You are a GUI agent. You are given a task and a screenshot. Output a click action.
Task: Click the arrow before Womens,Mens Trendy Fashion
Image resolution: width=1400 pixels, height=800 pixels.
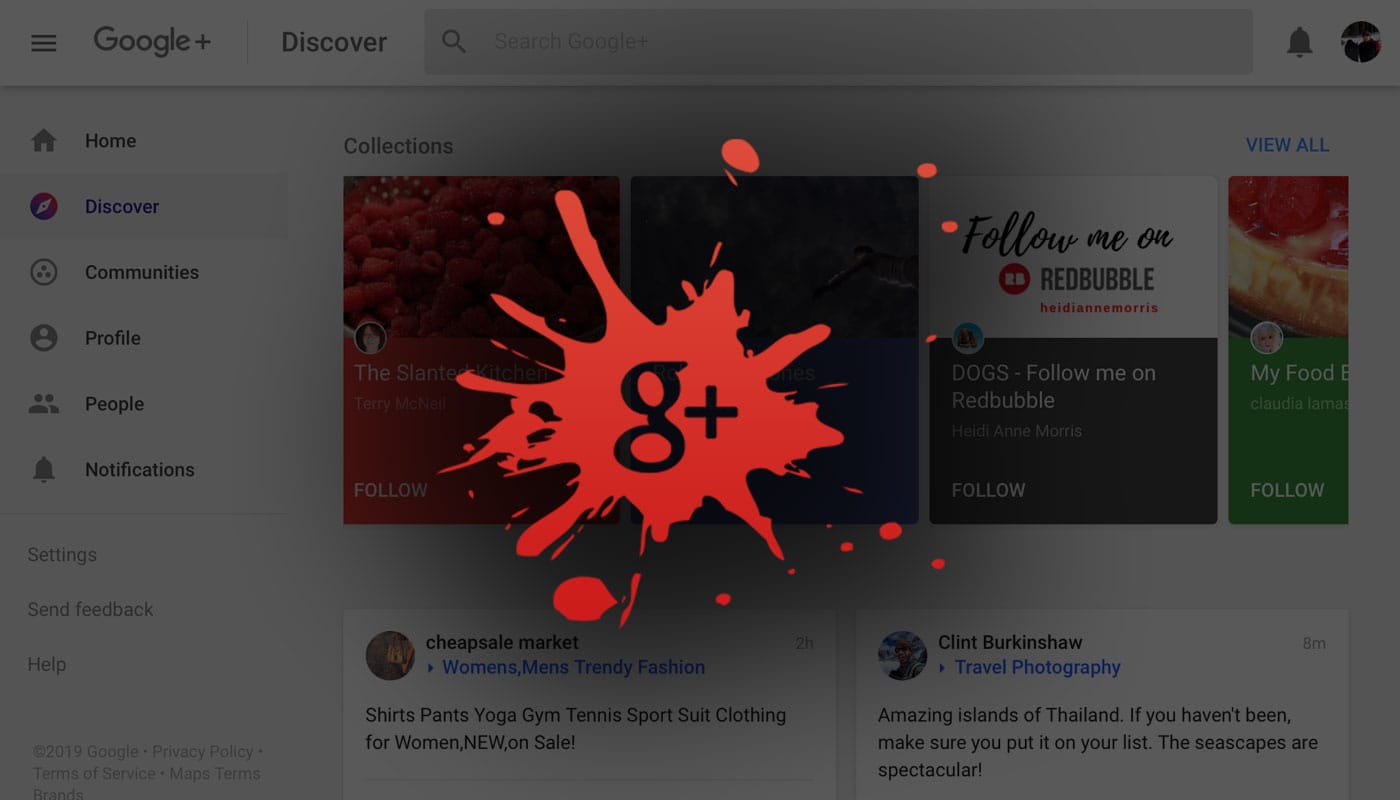(x=431, y=668)
